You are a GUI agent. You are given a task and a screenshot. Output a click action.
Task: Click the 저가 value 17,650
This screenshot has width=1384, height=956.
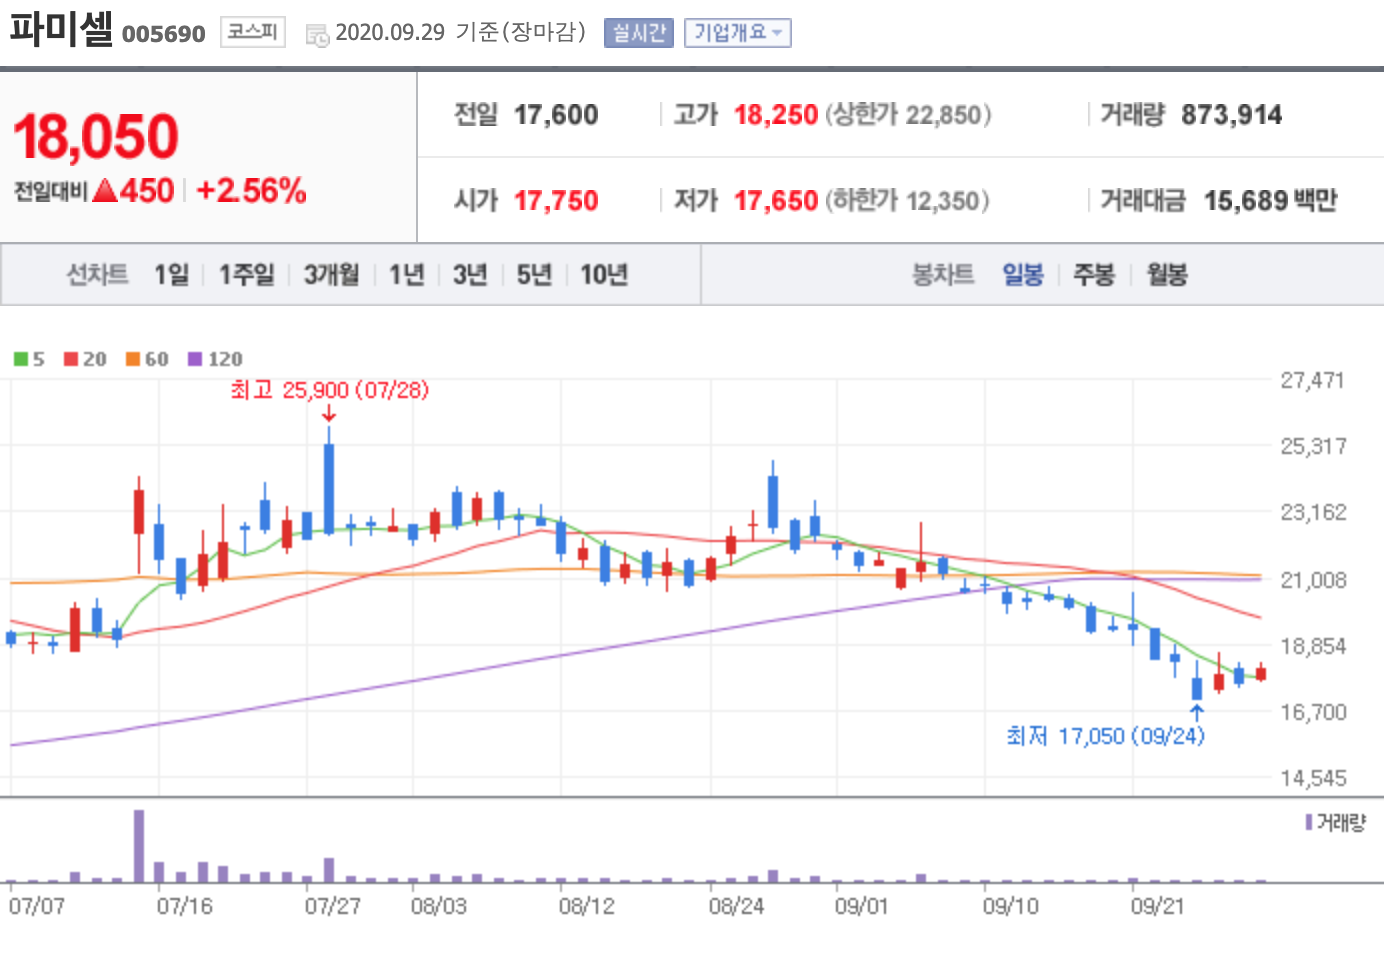coord(776,201)
